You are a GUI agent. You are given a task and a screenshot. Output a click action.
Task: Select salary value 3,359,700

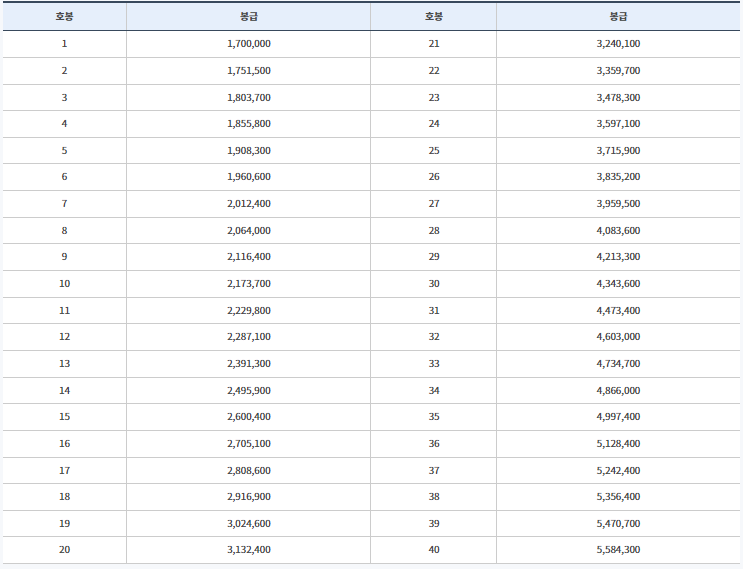click(618, 71)
